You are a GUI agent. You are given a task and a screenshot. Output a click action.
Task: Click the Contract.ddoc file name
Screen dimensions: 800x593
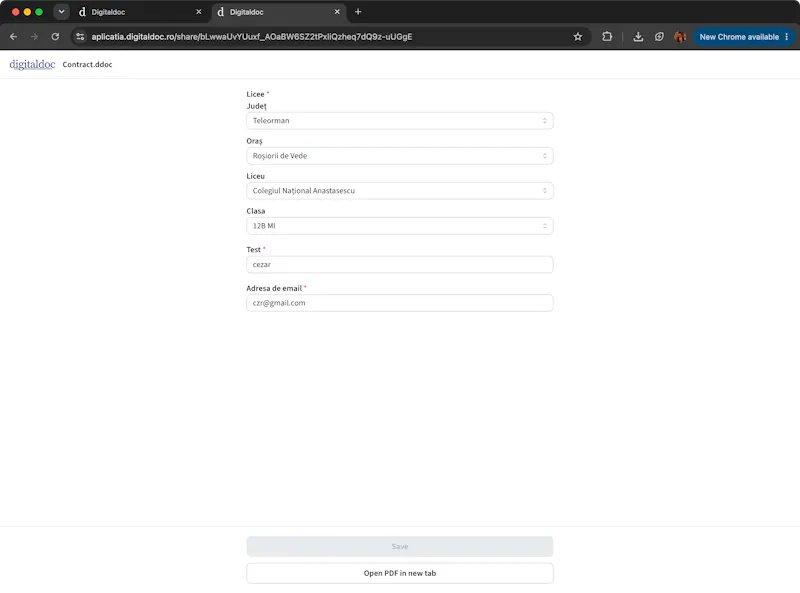tap(87, 64)
